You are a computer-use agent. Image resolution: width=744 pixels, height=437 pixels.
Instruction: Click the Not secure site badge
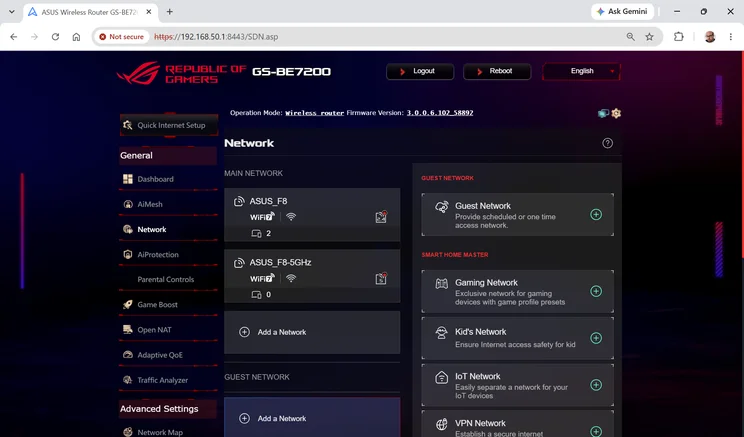[x=121, y=37]
